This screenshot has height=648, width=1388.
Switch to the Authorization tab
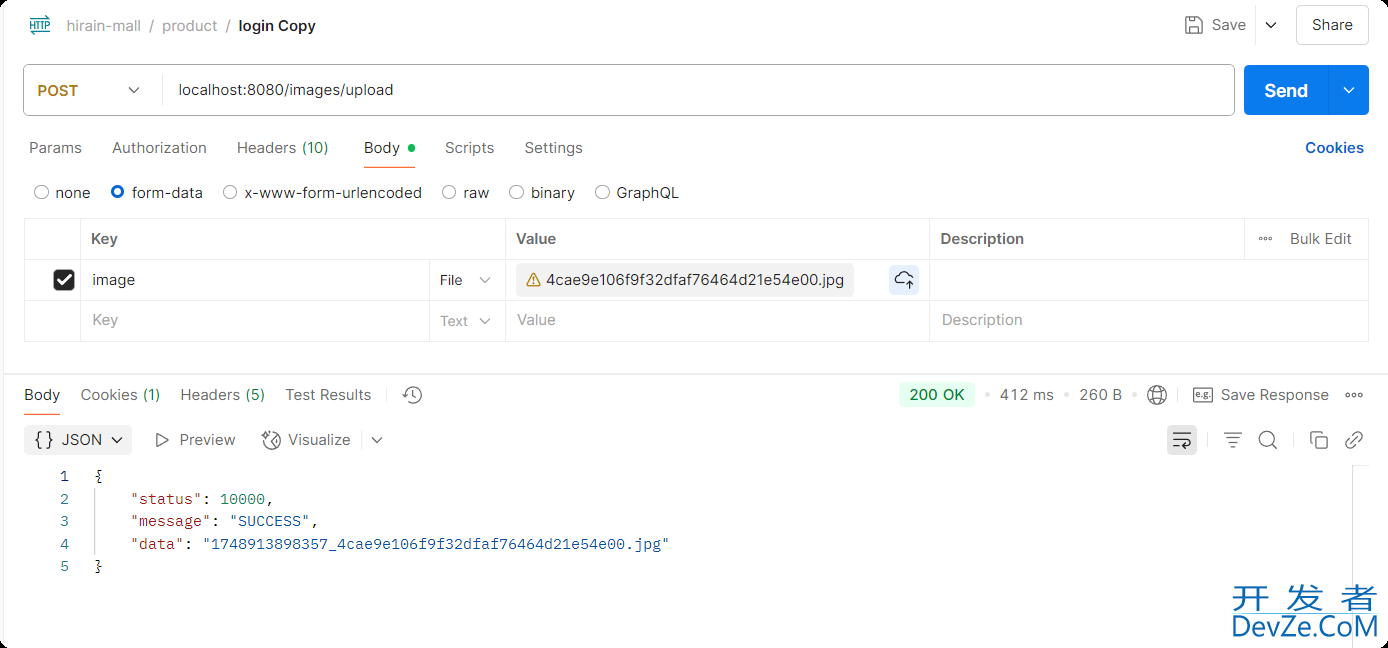[x=159, y=148]
